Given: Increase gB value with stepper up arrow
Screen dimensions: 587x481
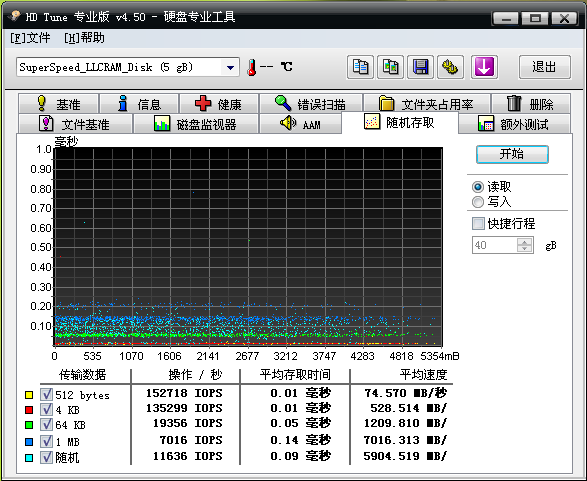Looking at the screenshot, I should (524, 241).
